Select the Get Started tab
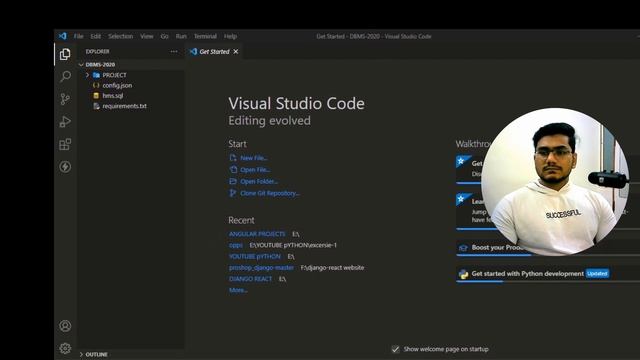 (214, 51)
